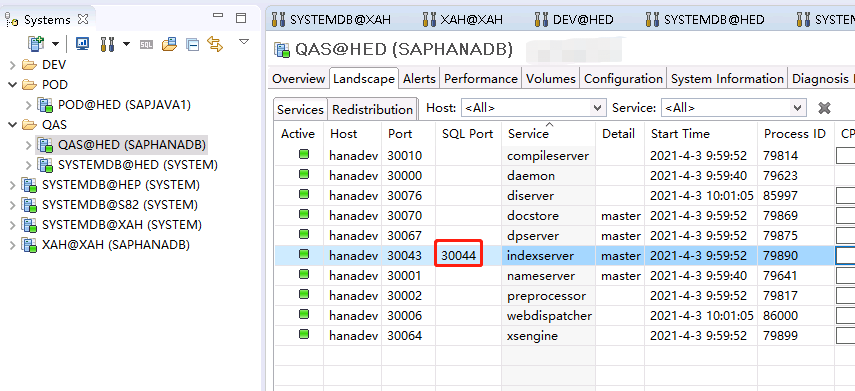Viewport: 855px width, 391px height.
Task: Sort by Start Time column header
Action: coord(701,134)
